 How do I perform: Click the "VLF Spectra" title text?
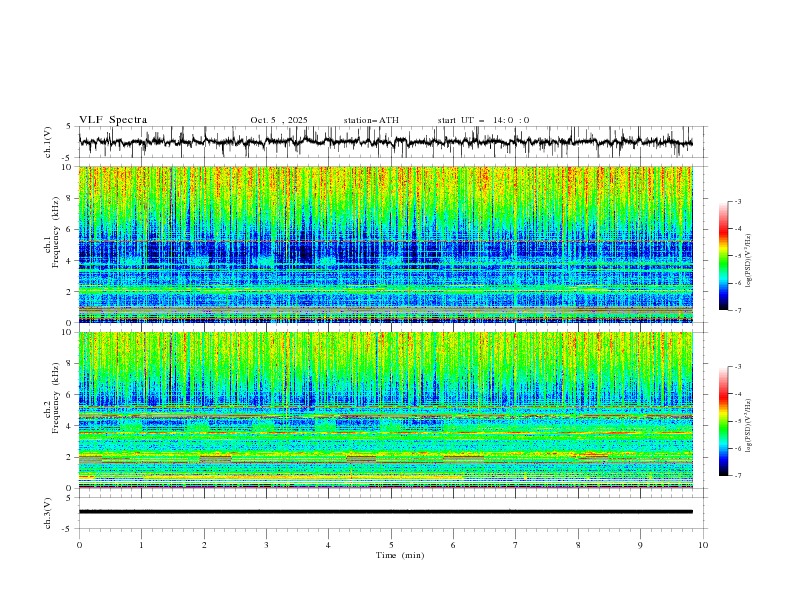pyautogui.click(x=113, y=120)
